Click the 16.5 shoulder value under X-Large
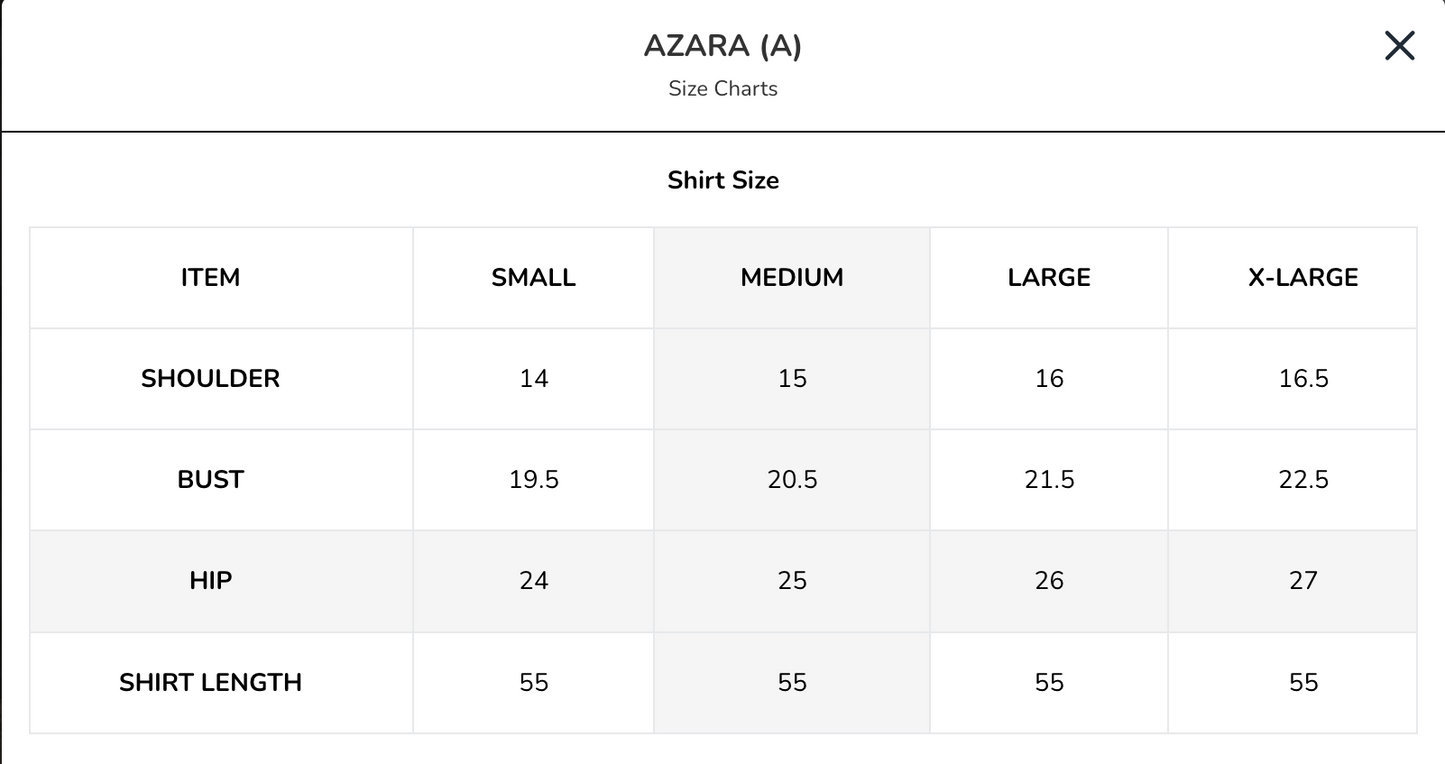Viewport: 1445px width, 764px height. [1303, 378]
